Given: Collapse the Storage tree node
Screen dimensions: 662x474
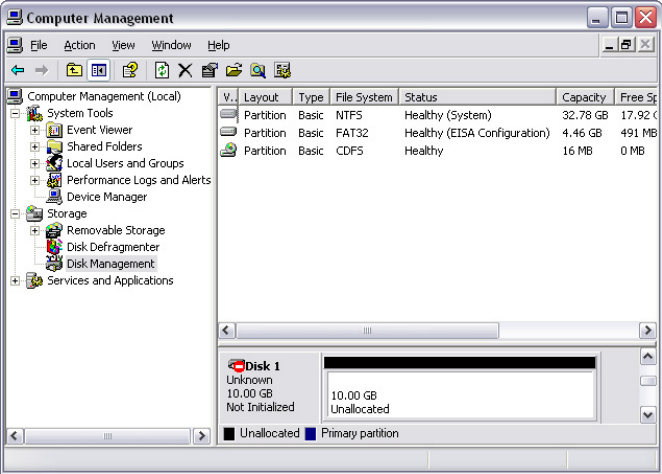Looking at the screenshot, I should coord(15,214).
